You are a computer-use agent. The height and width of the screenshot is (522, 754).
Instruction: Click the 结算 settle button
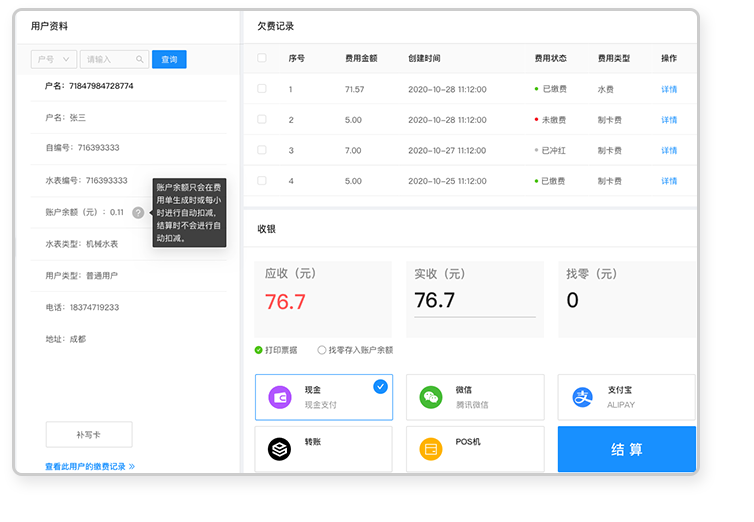coord(627,449)
